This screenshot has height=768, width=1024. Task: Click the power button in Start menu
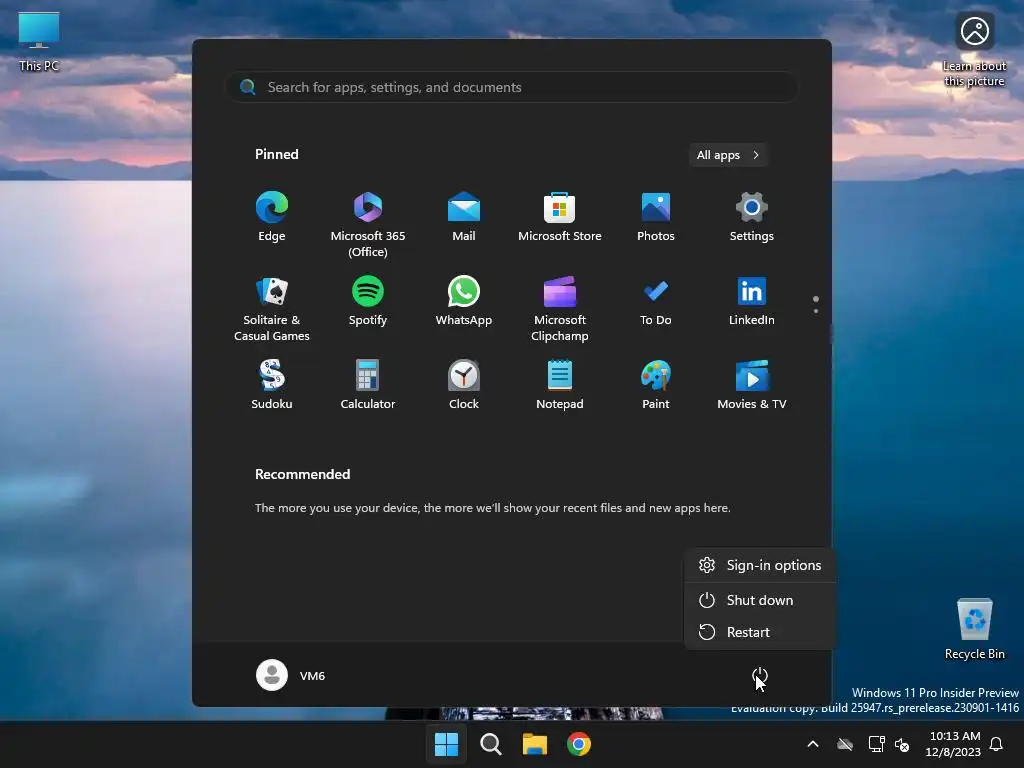coord(760,675)
